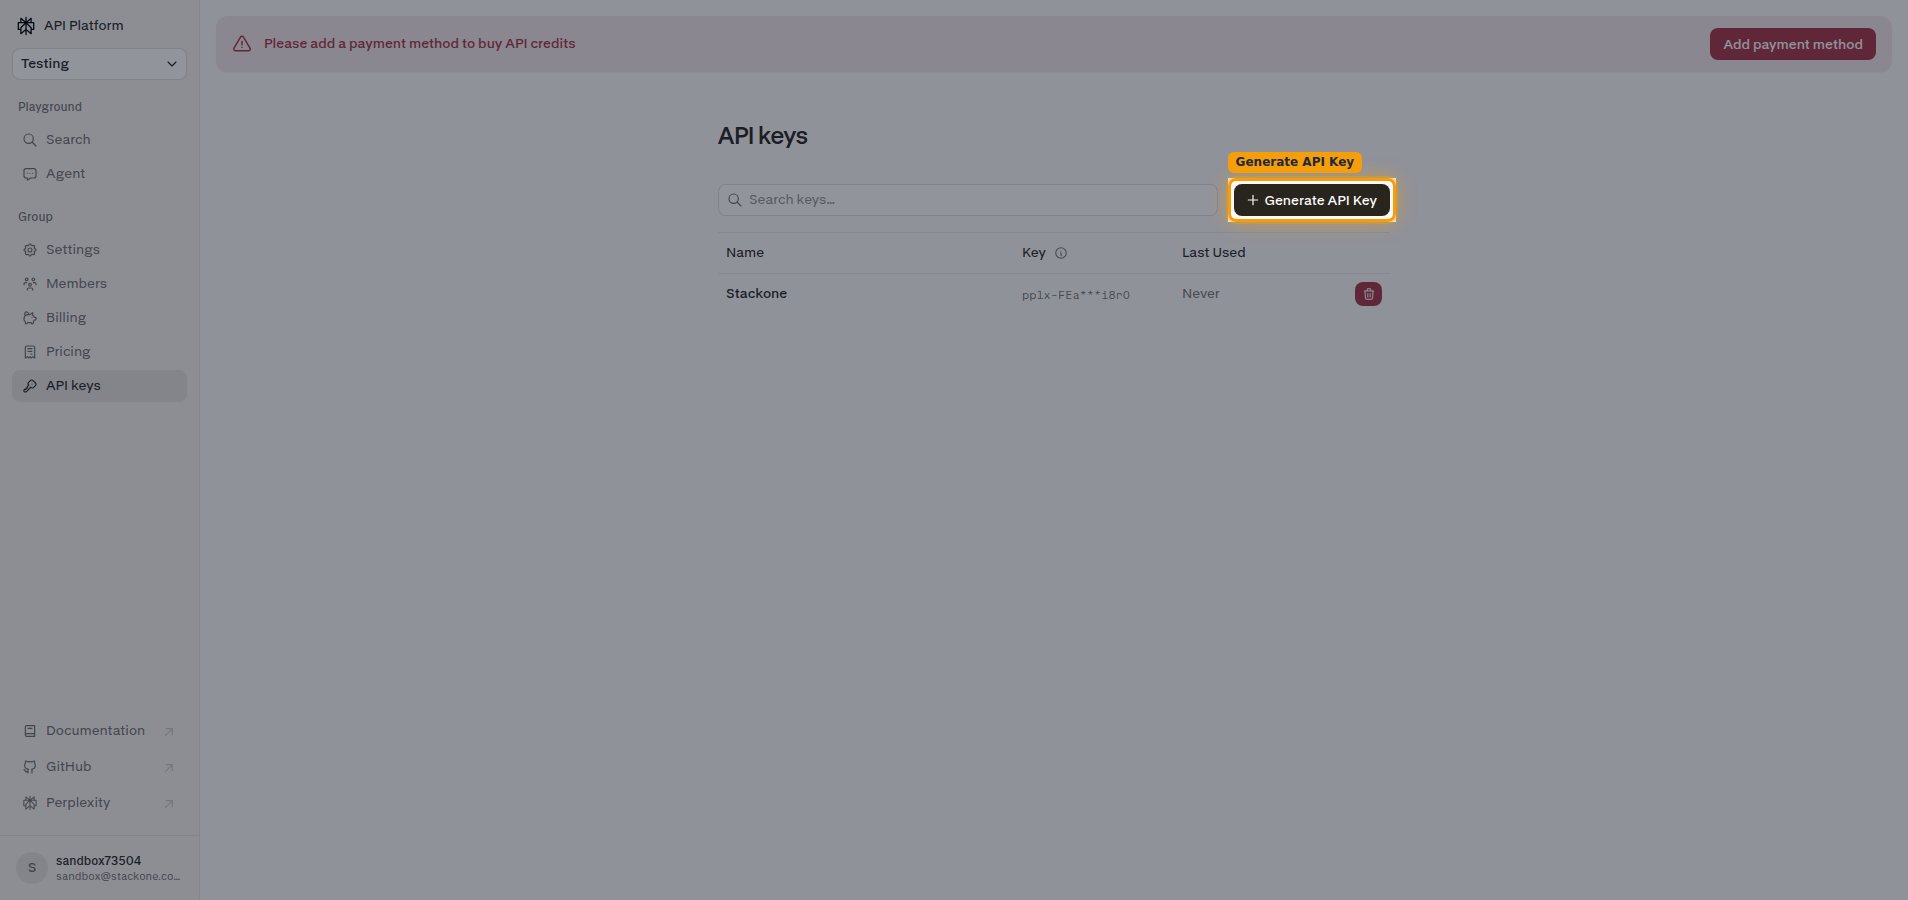Select API keys in the sidebar
This screenshot has width=1908, height=900.
pos(99,386)
